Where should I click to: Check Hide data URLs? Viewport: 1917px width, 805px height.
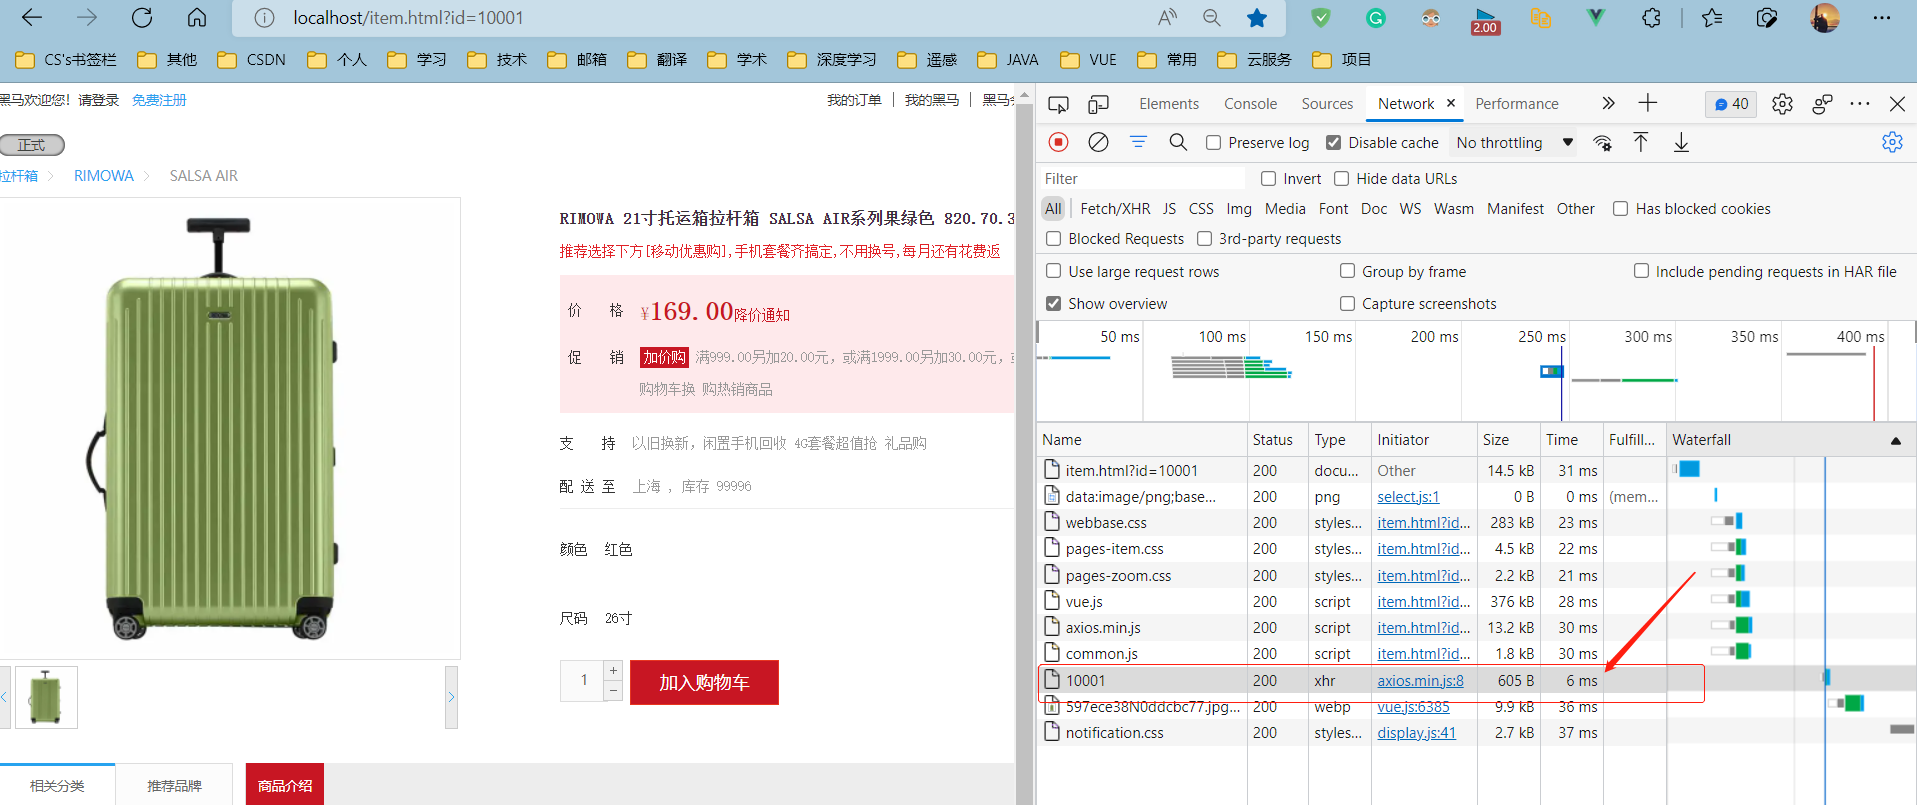[x=1342, y=179]
